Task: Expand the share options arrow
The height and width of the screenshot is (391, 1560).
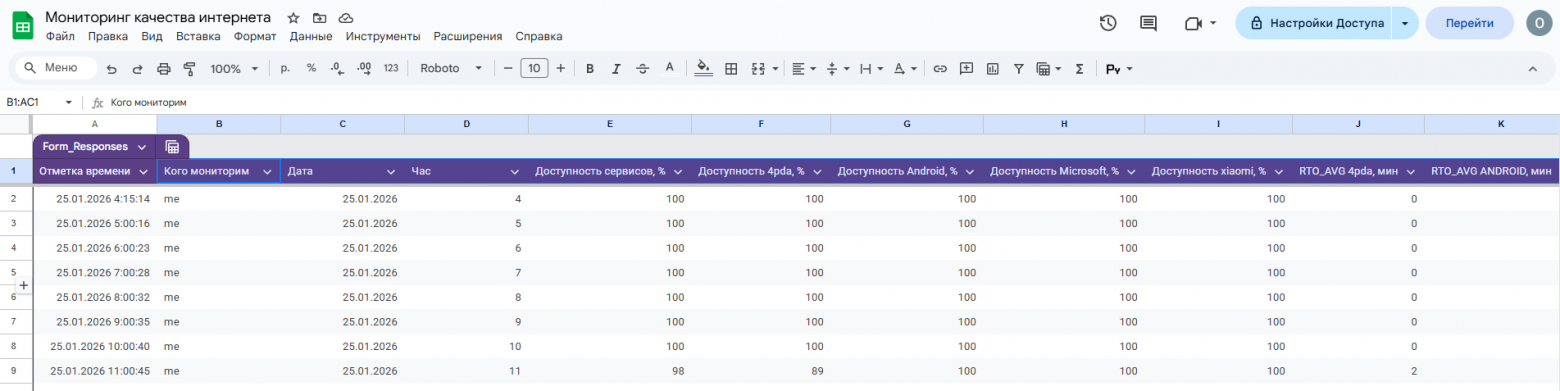Action: pos(1405,23)
